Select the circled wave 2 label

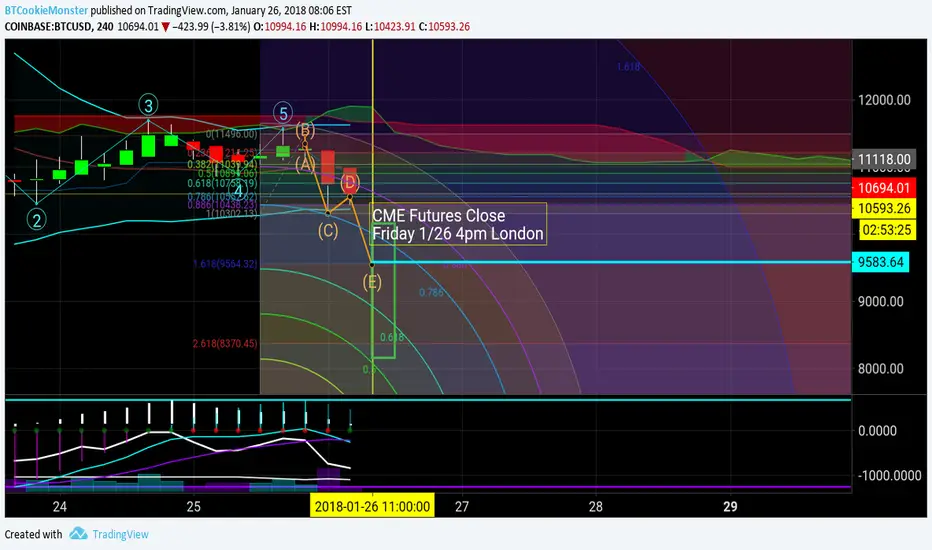37,220
